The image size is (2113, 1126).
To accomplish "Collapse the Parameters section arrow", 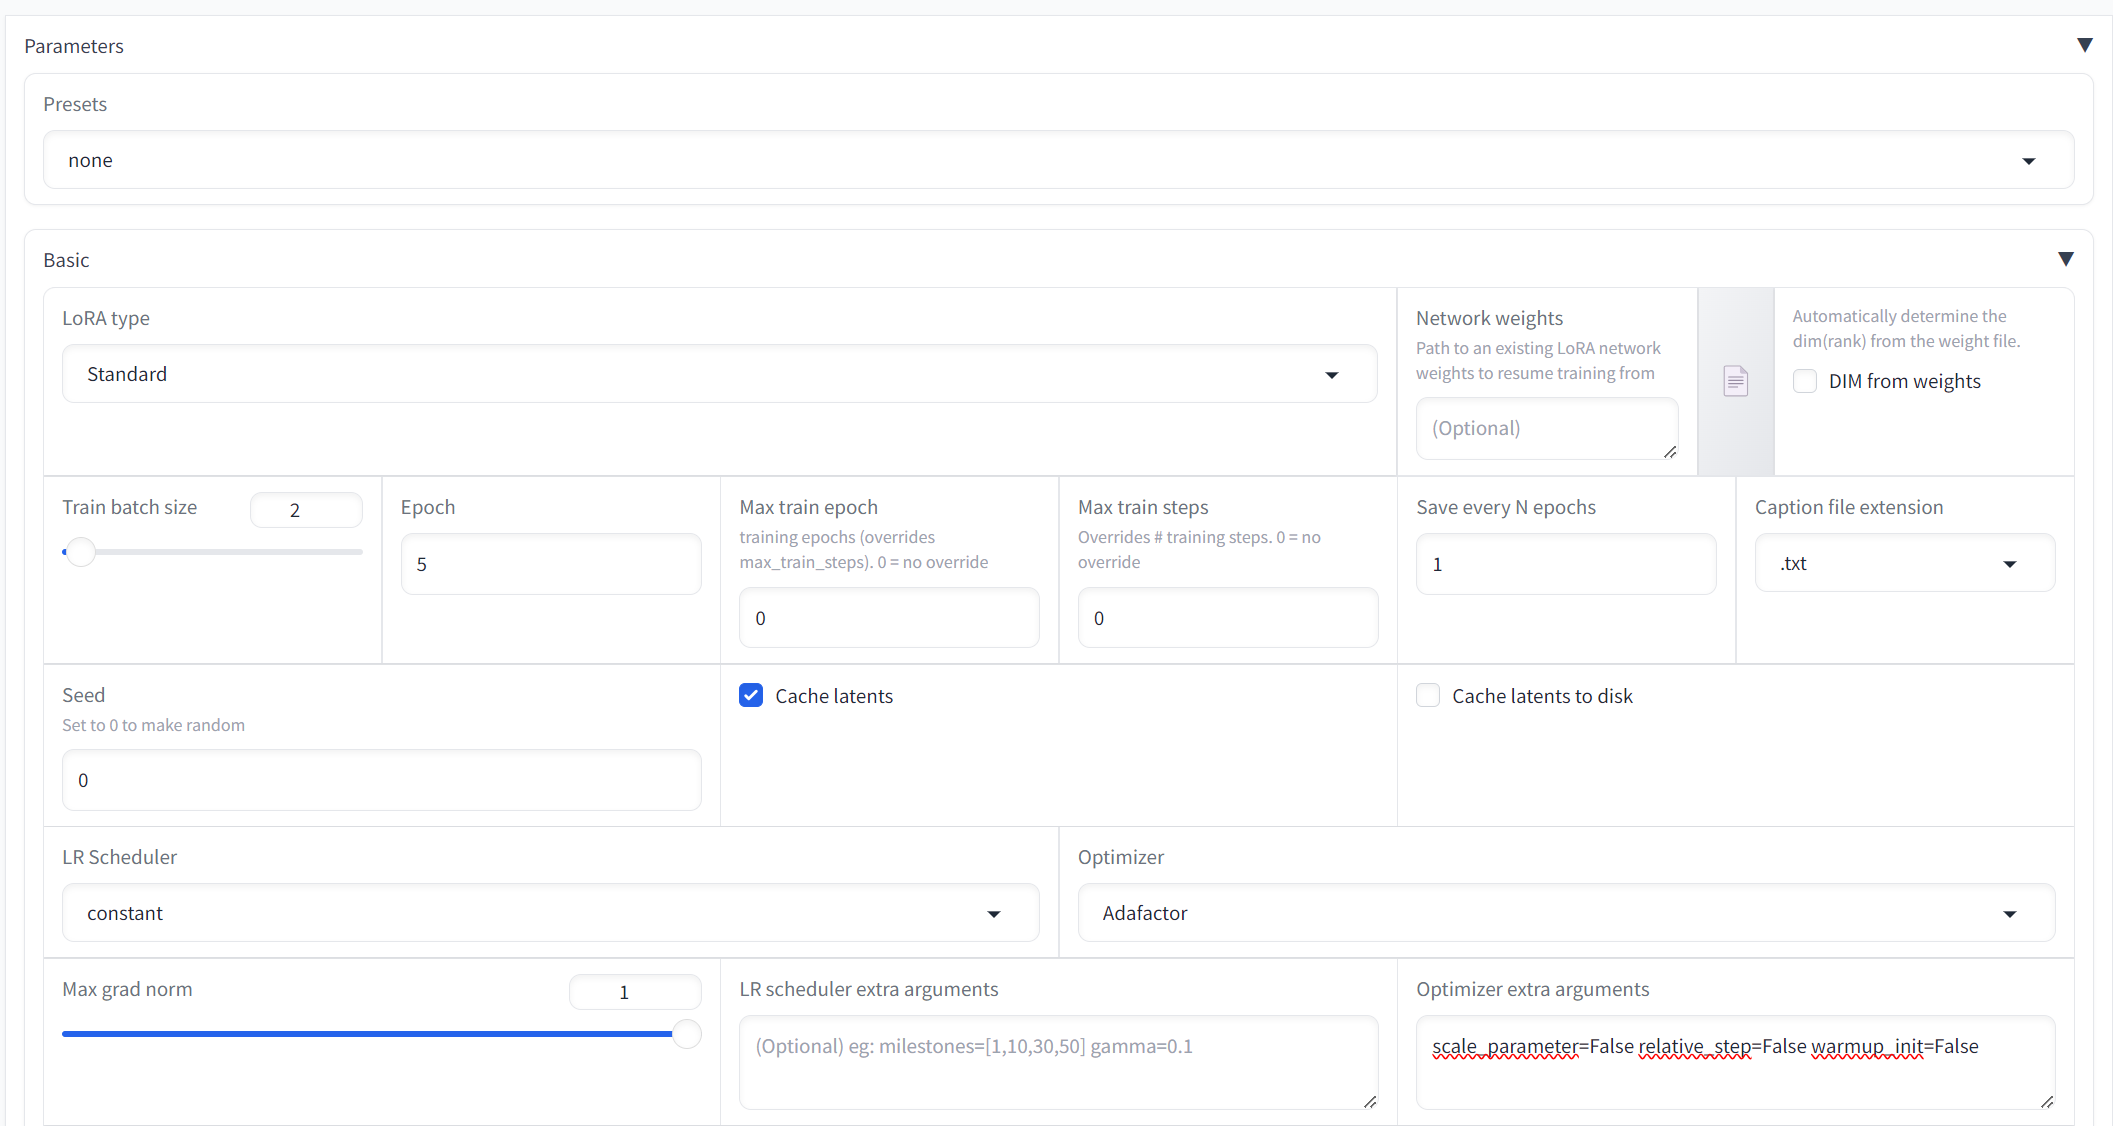I will (x=2084, y=46).
